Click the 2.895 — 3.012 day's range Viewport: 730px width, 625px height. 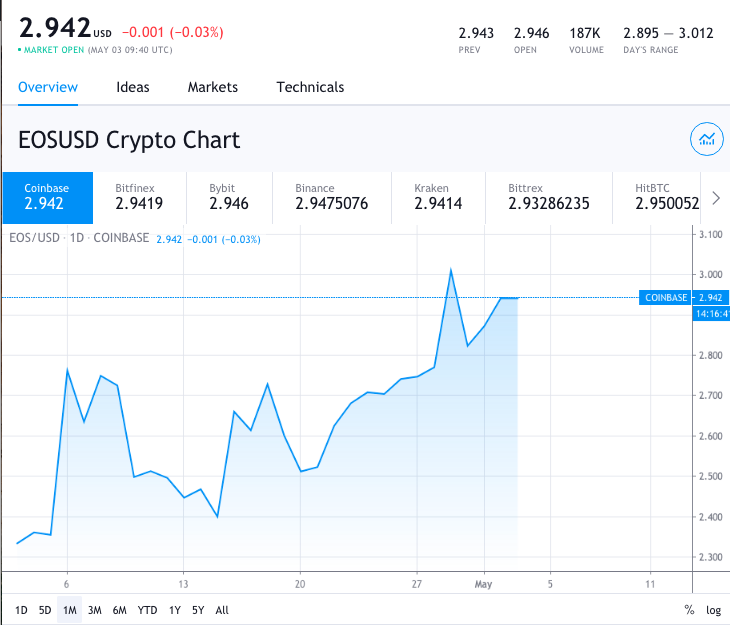(x=668, y=33)
